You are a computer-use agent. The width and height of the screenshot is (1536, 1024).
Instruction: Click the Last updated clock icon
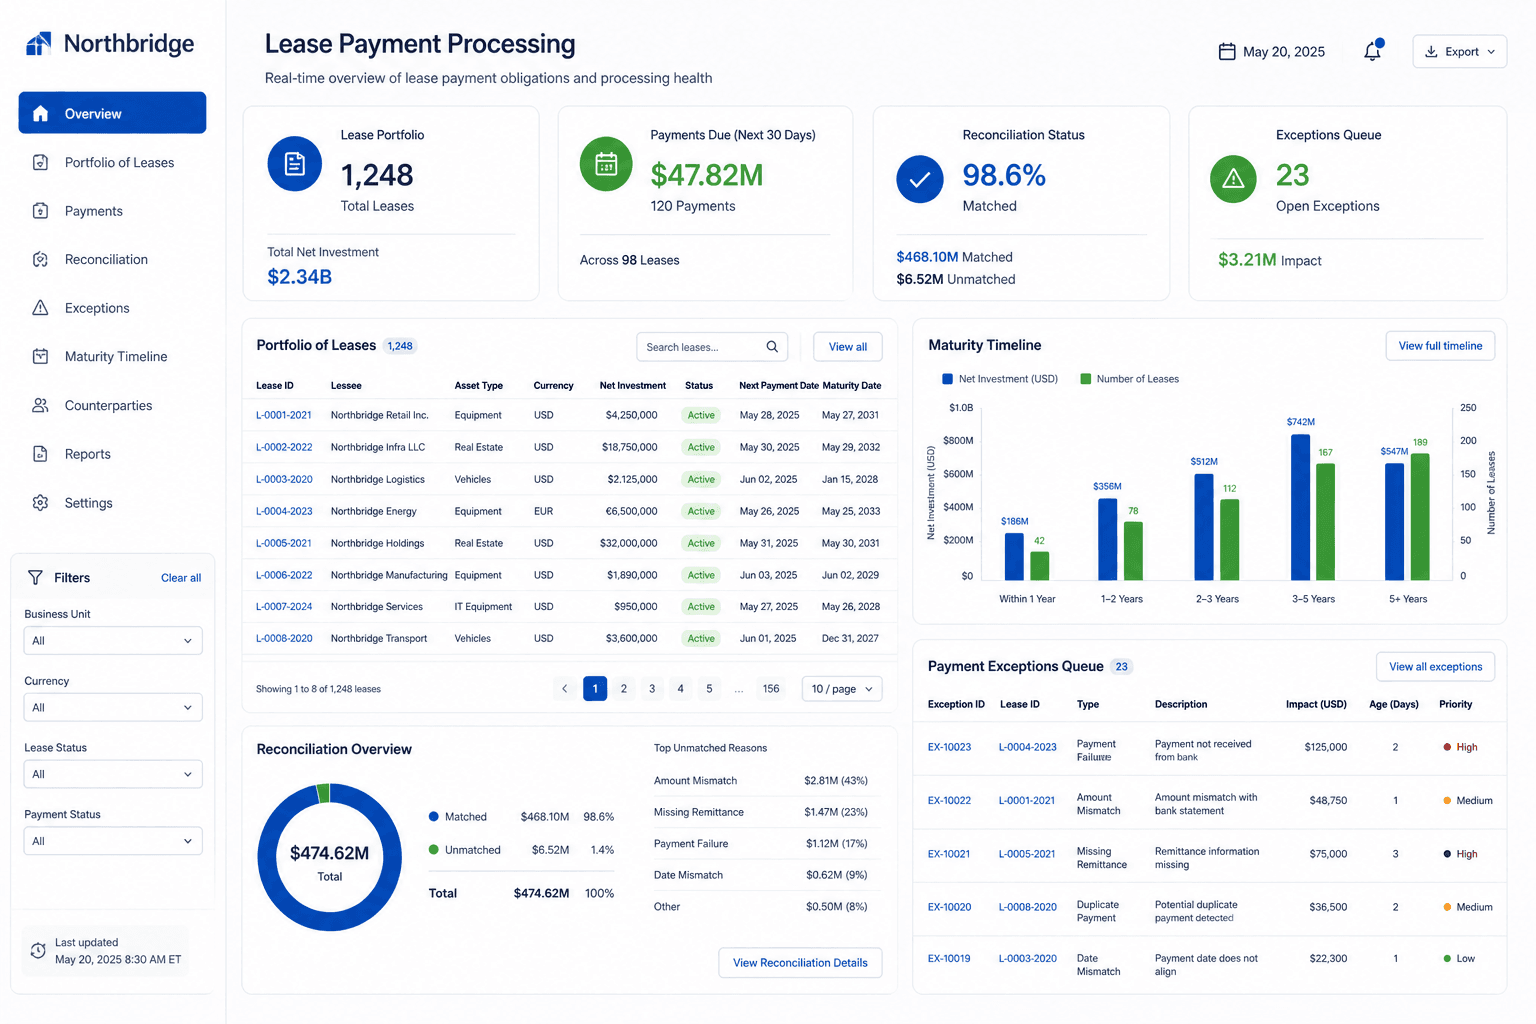[38, 951]
